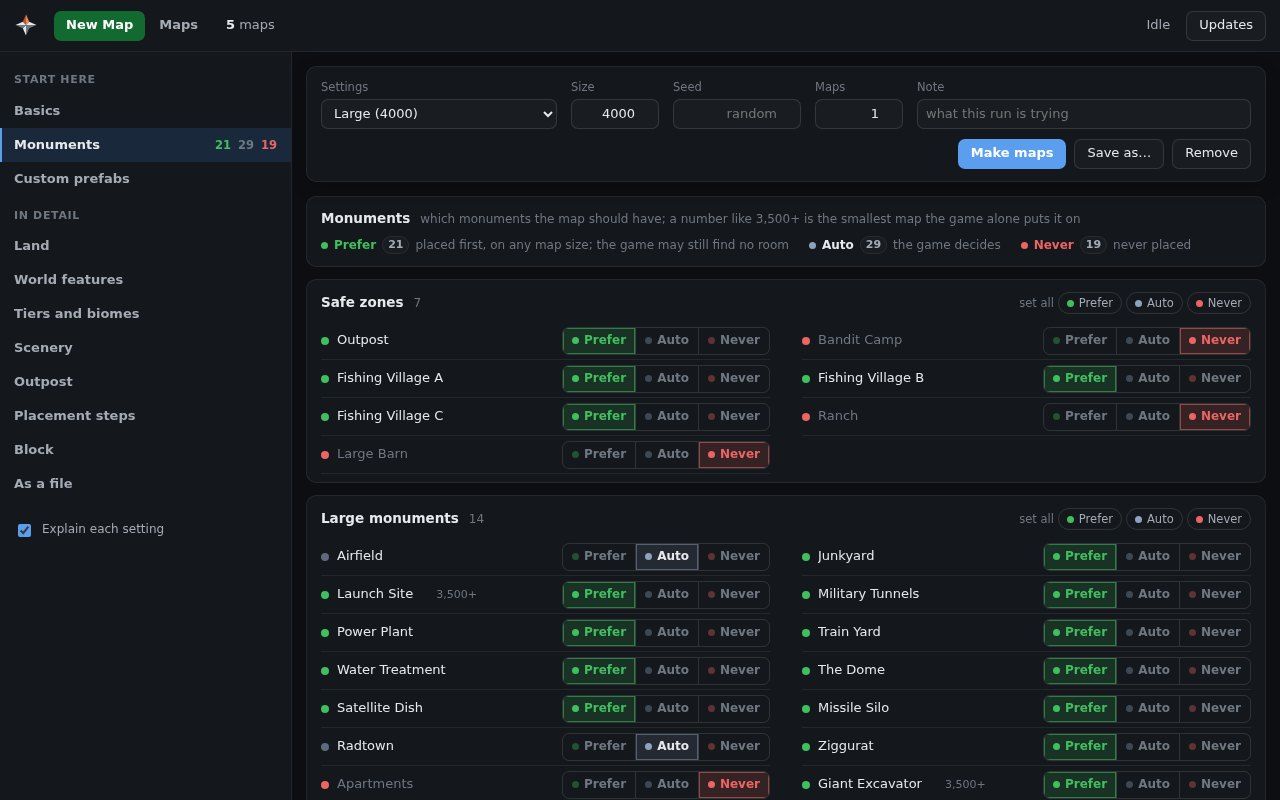
Task: Set Bandit Camp to Prefer
Action: pyautogui.click(x=1080, y=341)
